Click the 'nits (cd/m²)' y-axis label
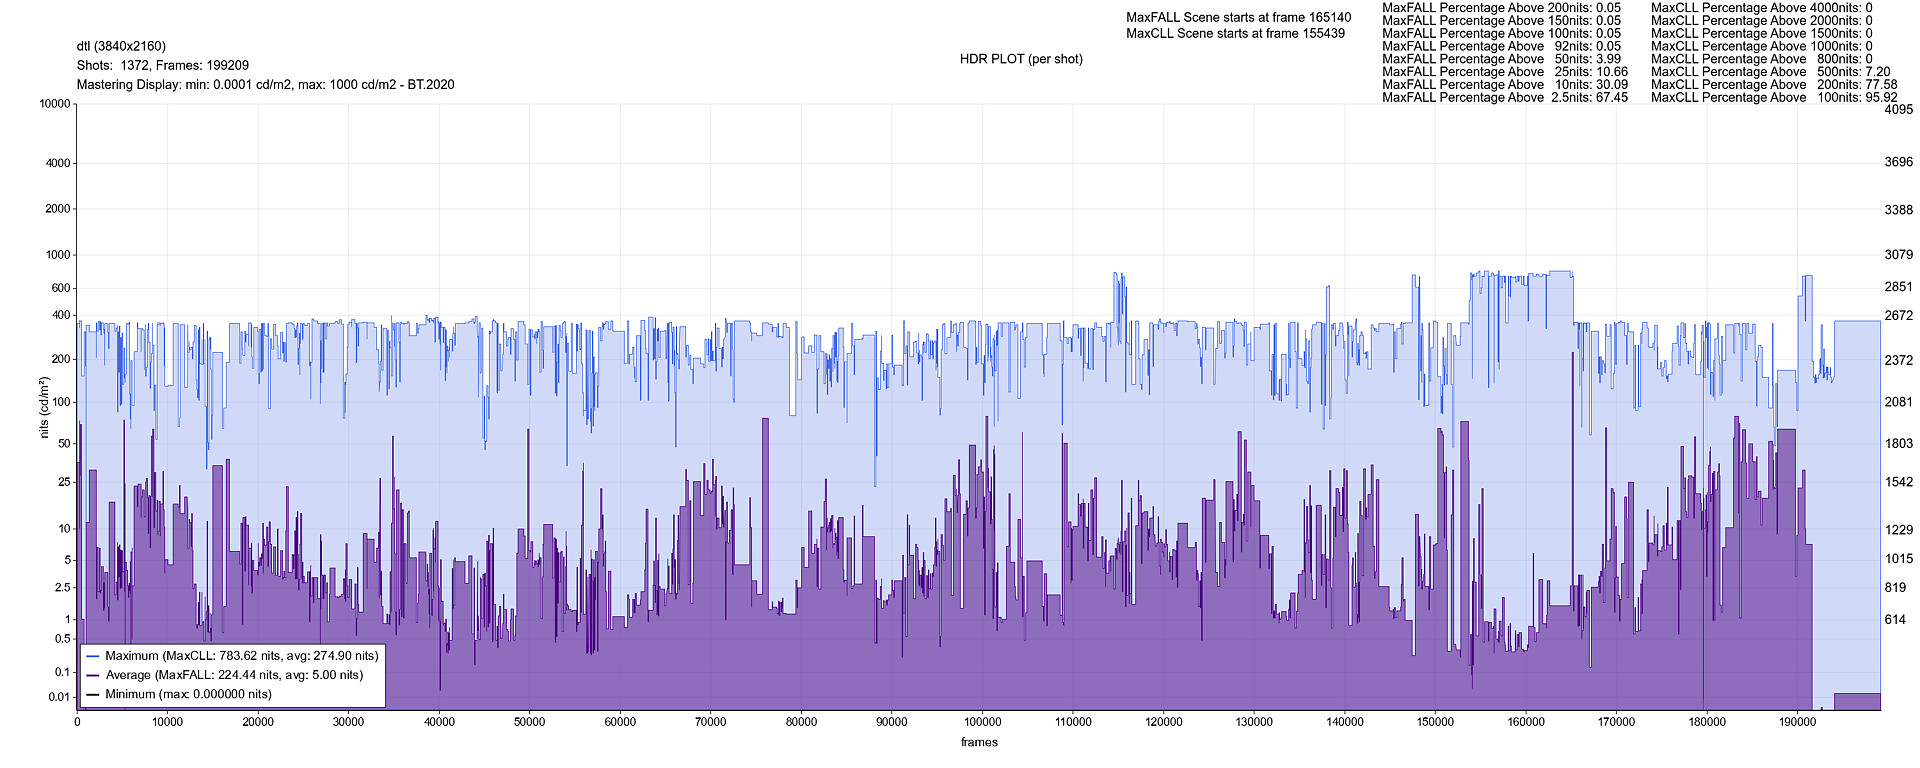This screenshot has width=1920, height=768. [44, 408]
